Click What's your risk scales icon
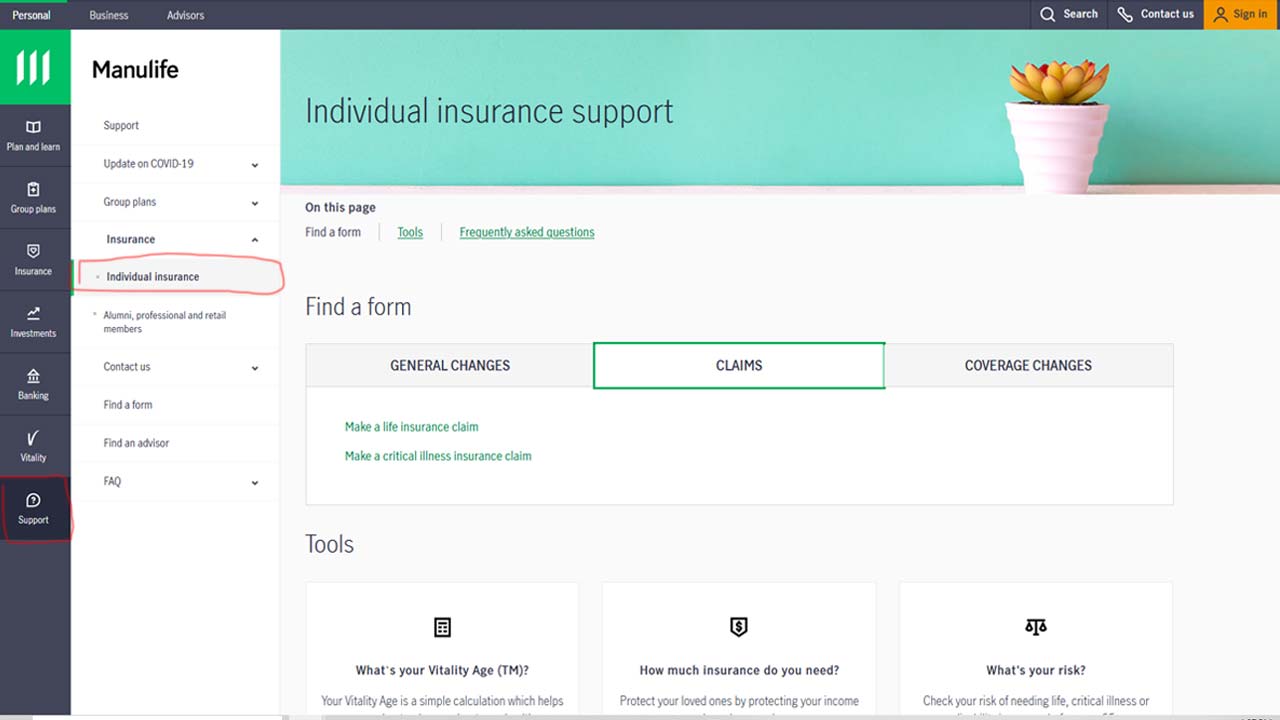1280x720 pixels. tap(1036, 627)
